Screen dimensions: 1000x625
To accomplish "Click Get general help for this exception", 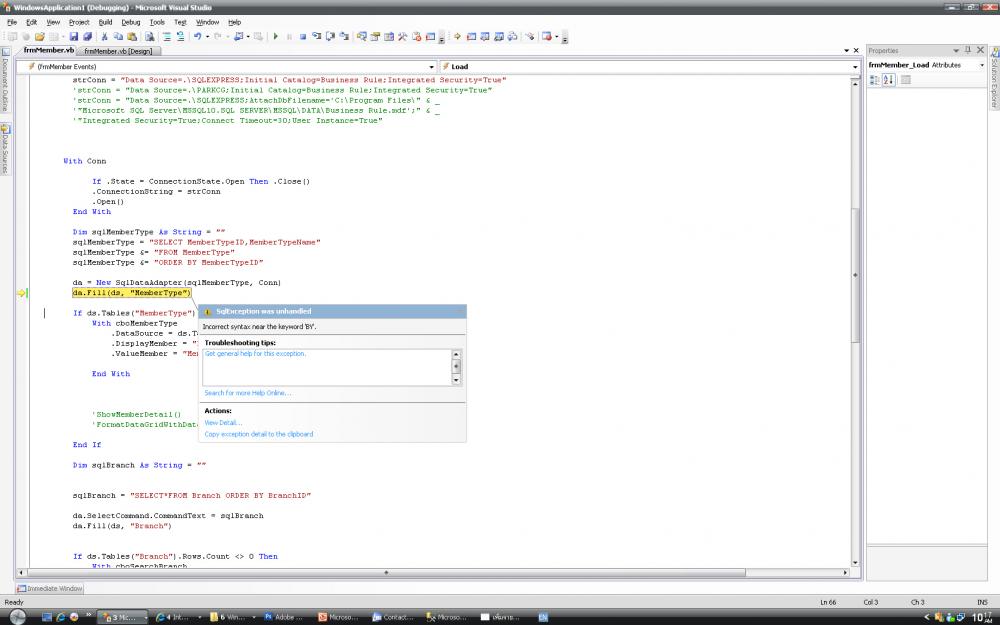I will 255,353.
